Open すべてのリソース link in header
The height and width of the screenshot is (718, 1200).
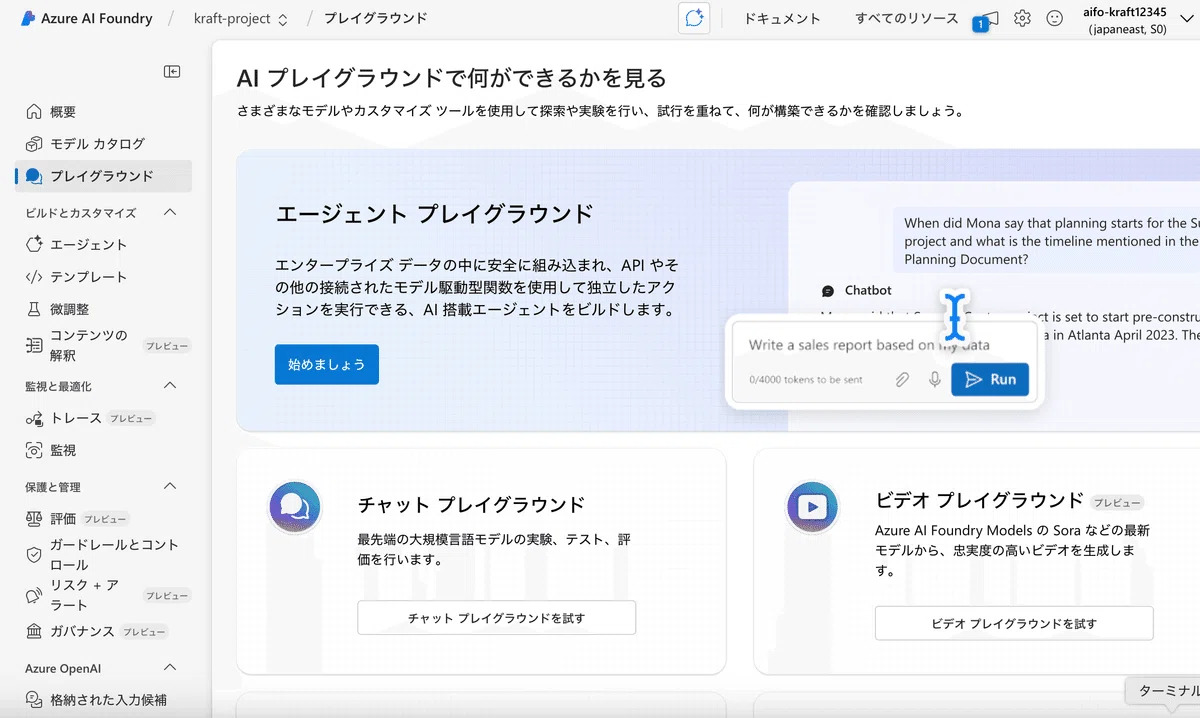[906, 19]
